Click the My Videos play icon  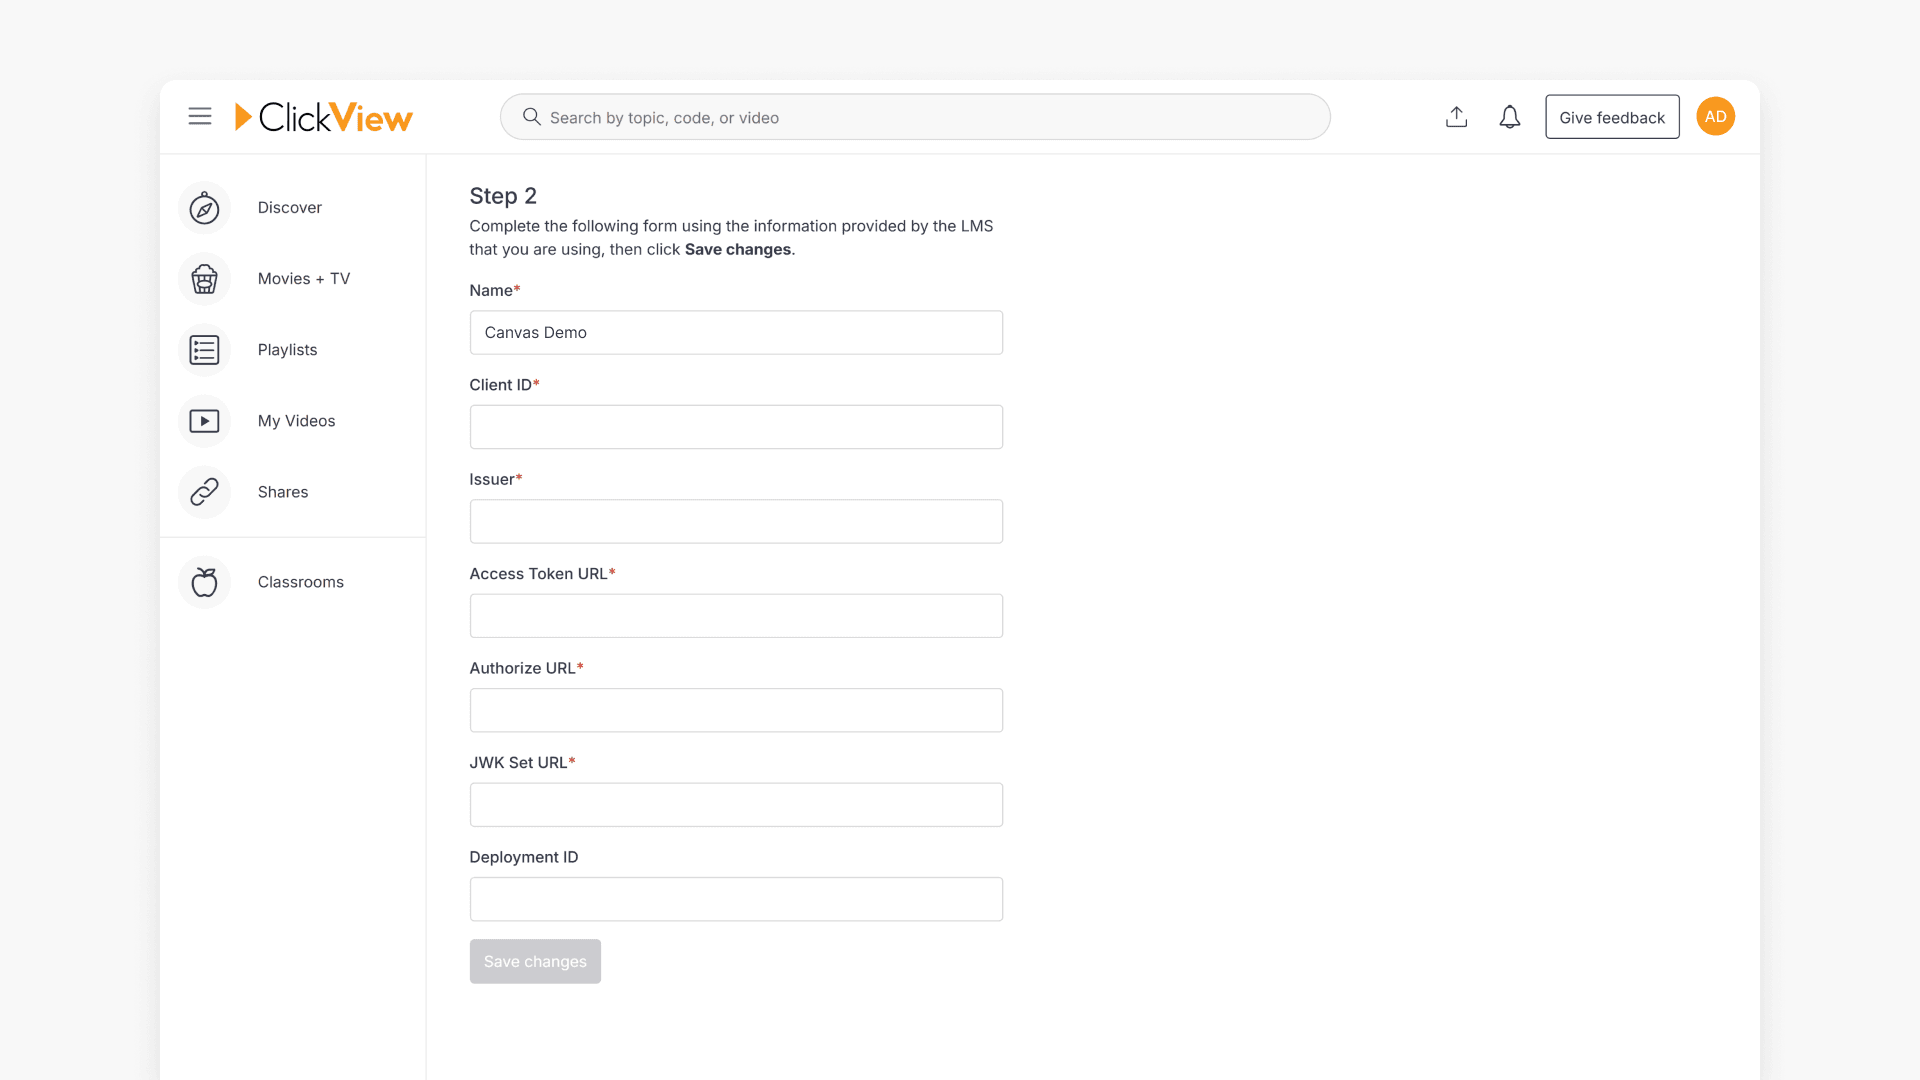click(x=204, y=421)
